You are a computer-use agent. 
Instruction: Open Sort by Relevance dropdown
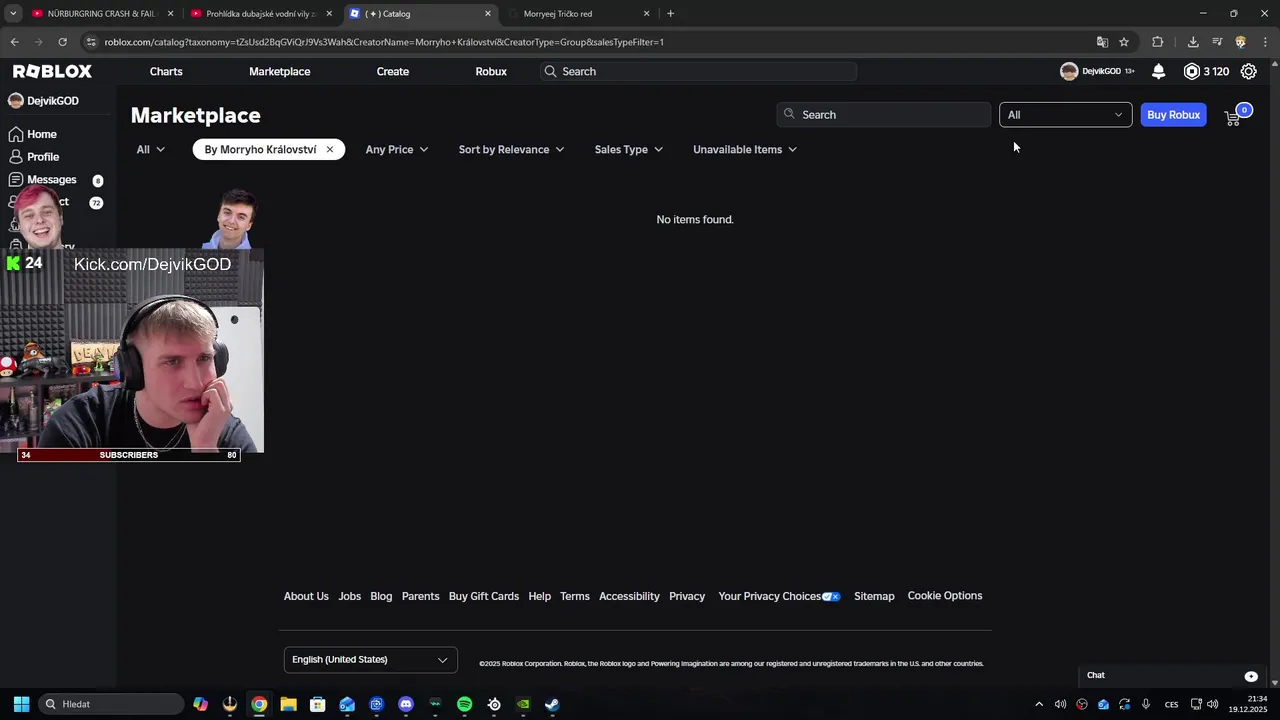point(511,149)
